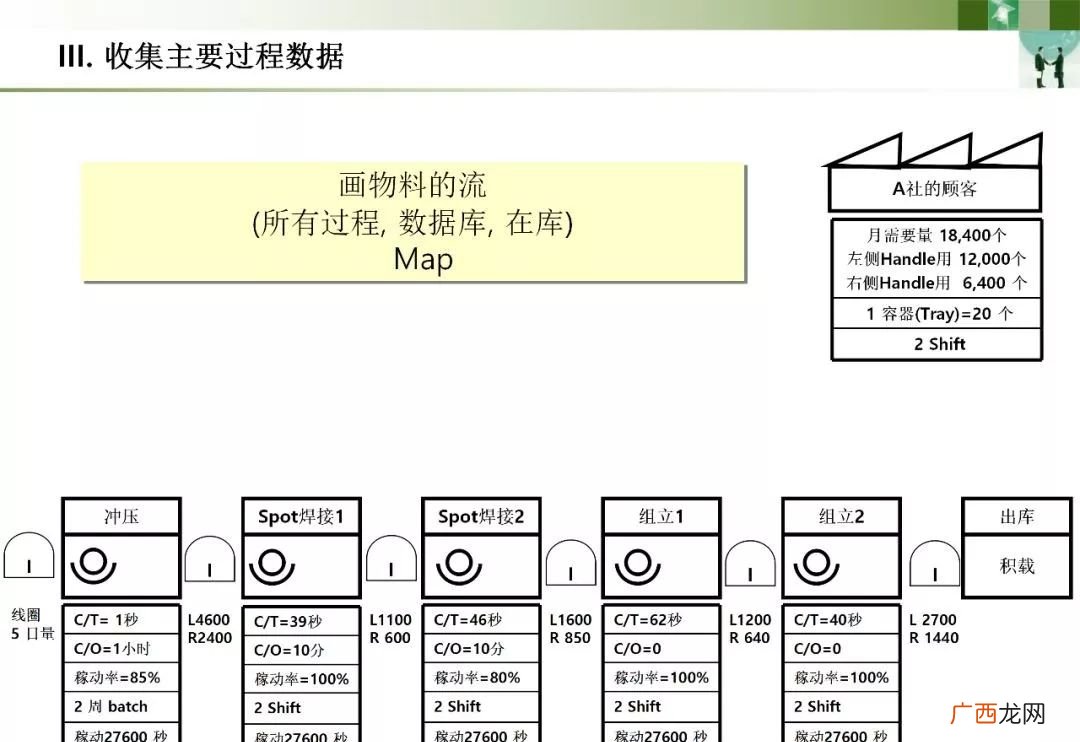Image resolution: width=1080 pixels, height=742 pixels.
Task: Click the 稼动率=85% cell
Action: (x=121, y=677)
